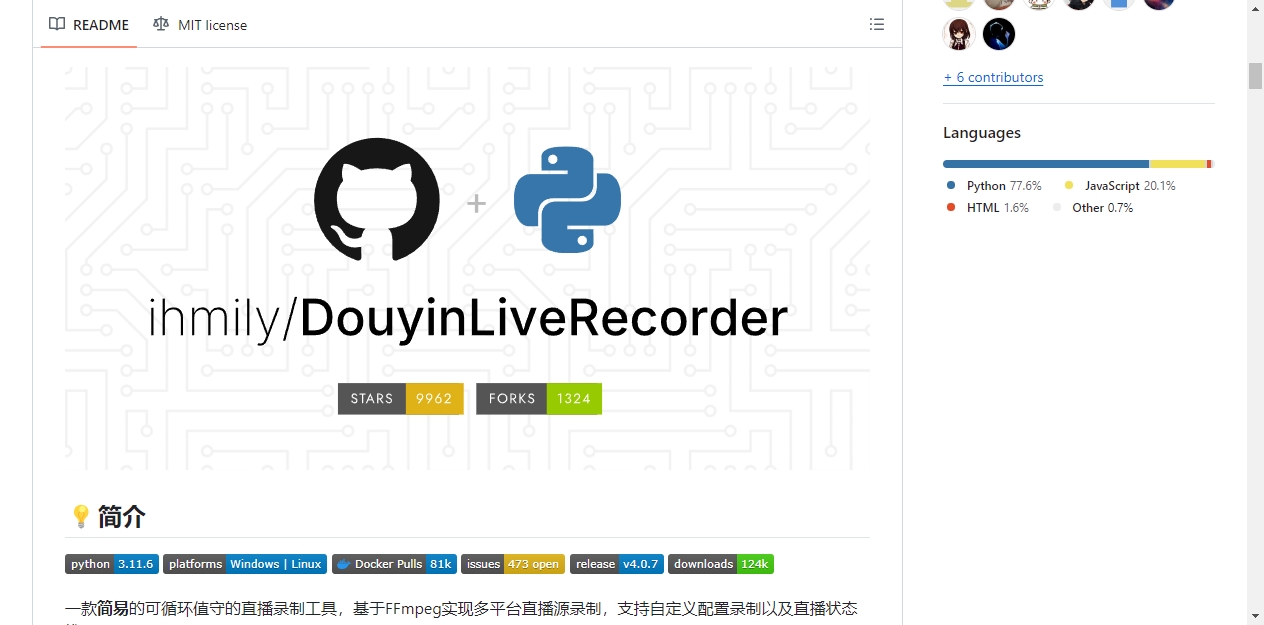Click the GitHub Octocat logo in banner
Image resolution: width=1264 pixels, height=625 pixels.
coord(376,199)
